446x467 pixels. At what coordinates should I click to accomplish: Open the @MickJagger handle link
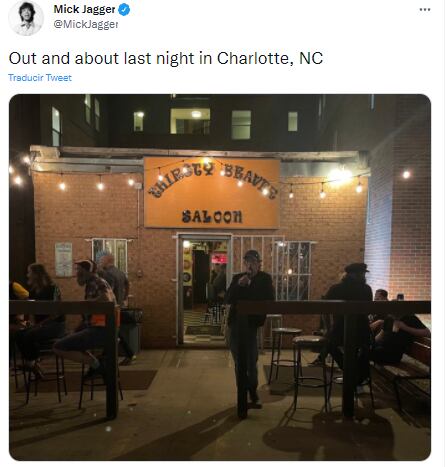click(x=86, y=24)
